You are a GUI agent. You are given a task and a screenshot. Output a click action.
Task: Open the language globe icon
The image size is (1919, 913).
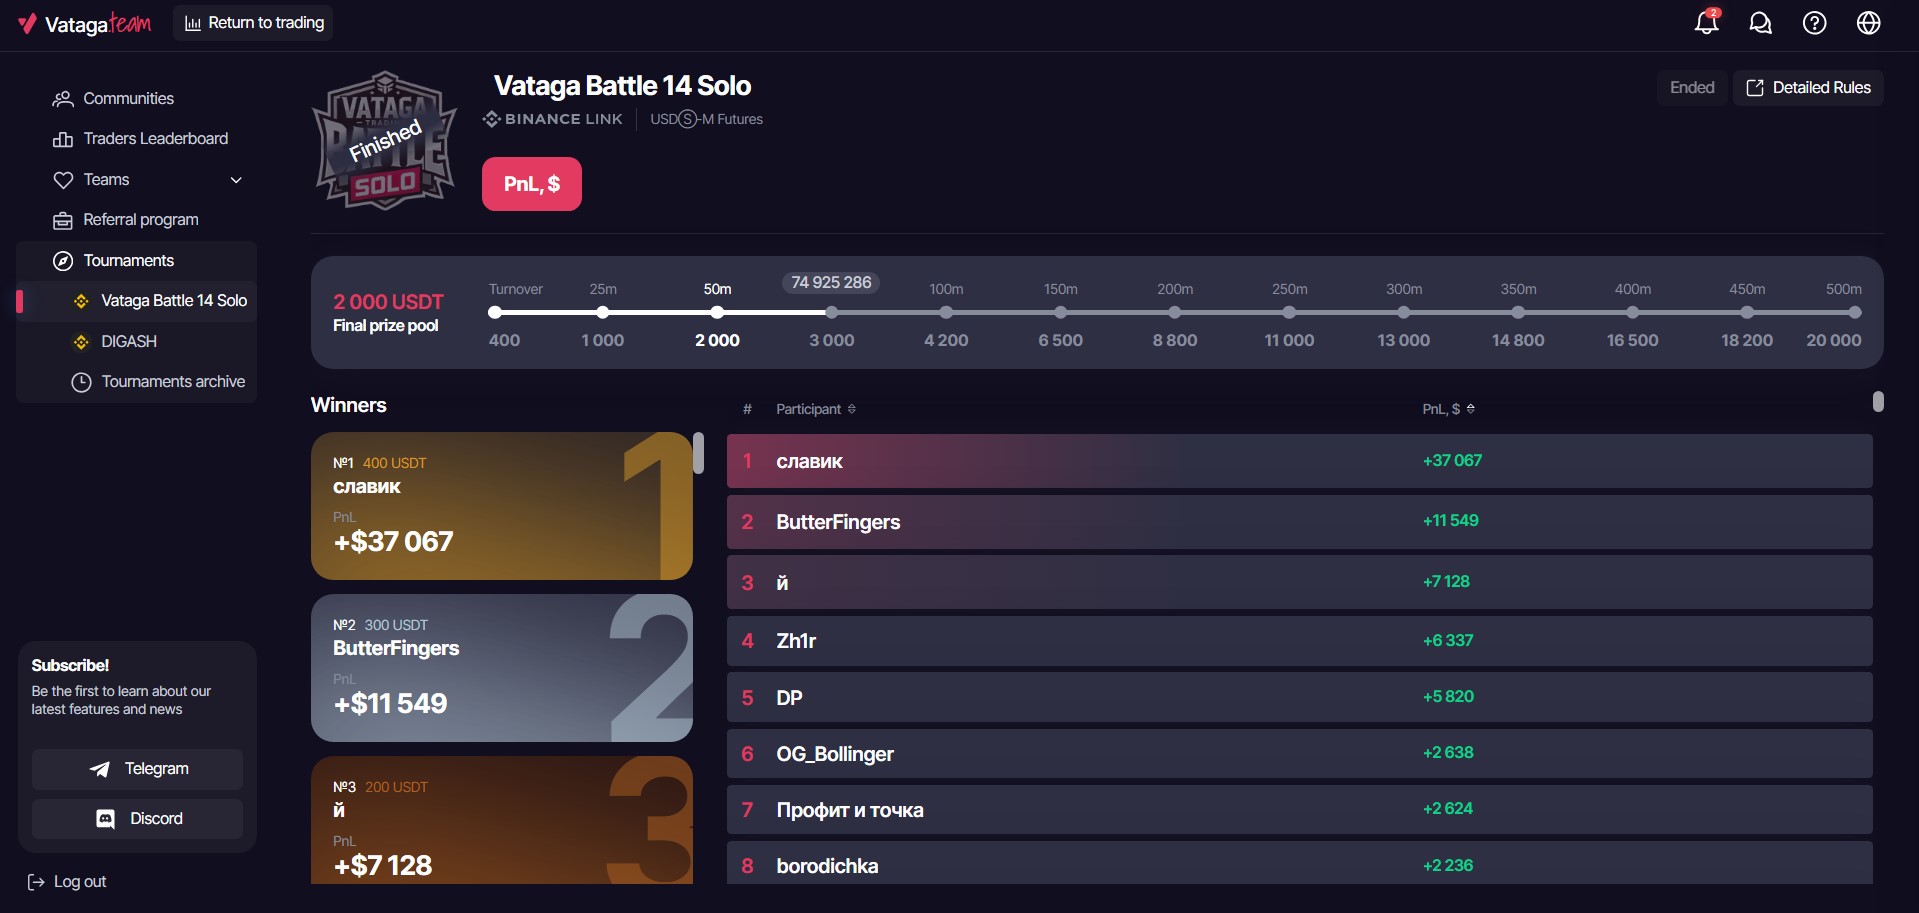pyautogui.click(x=1868, y=23)
